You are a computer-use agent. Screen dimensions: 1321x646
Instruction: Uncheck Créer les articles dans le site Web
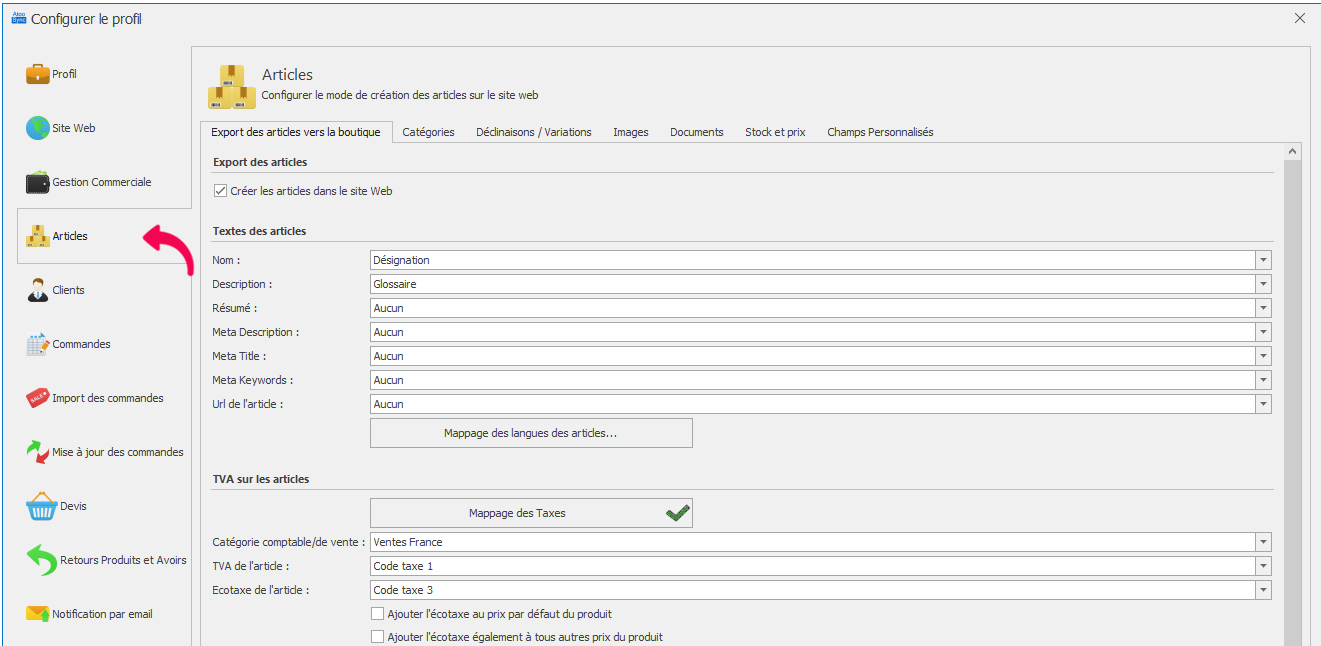(221, 191)
